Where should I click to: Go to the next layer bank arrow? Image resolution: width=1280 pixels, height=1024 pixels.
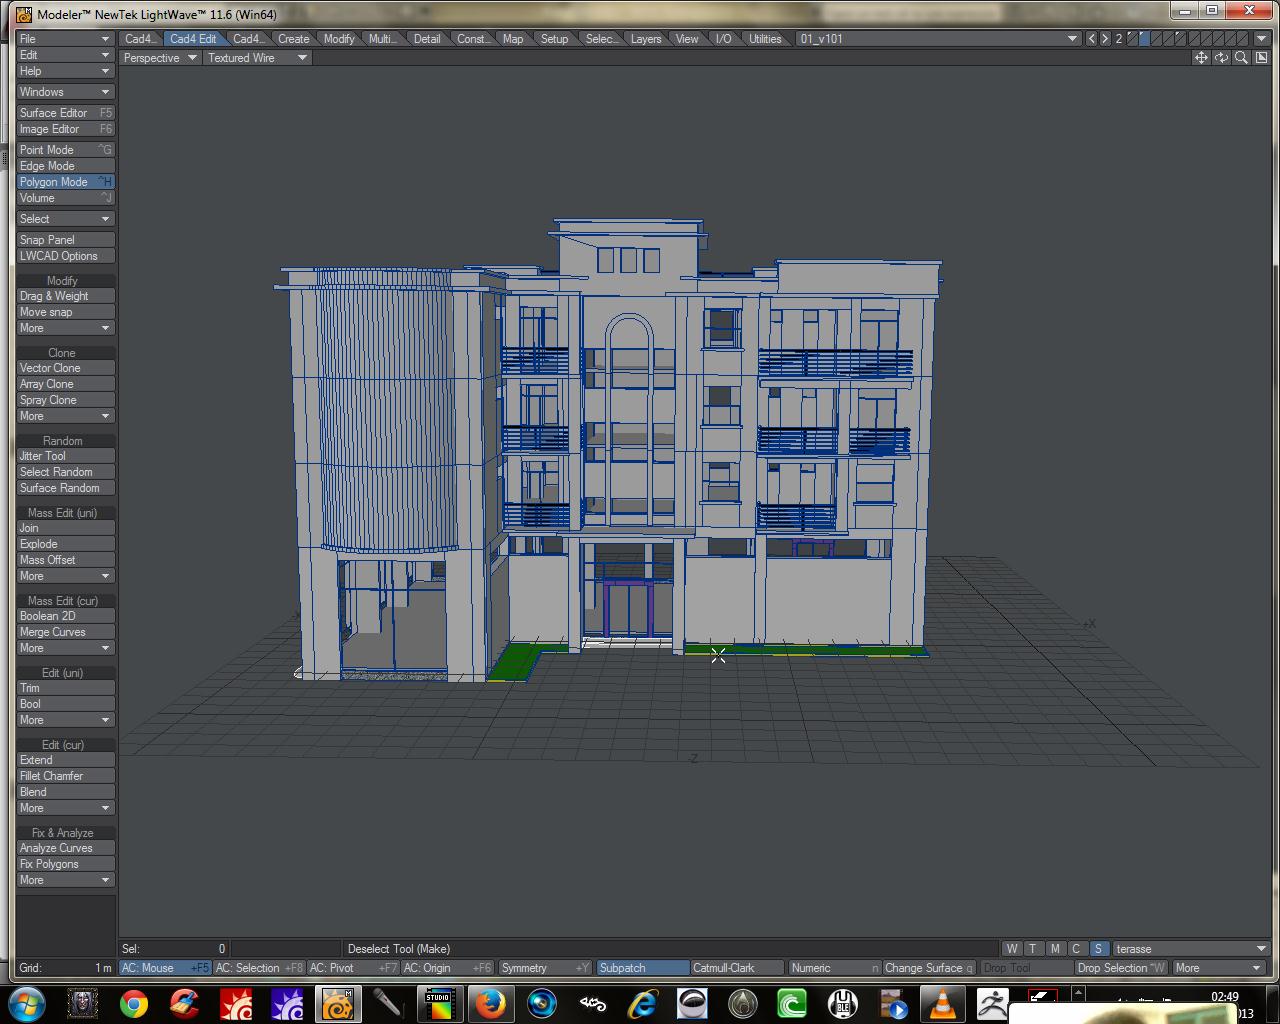(1105, 39)
